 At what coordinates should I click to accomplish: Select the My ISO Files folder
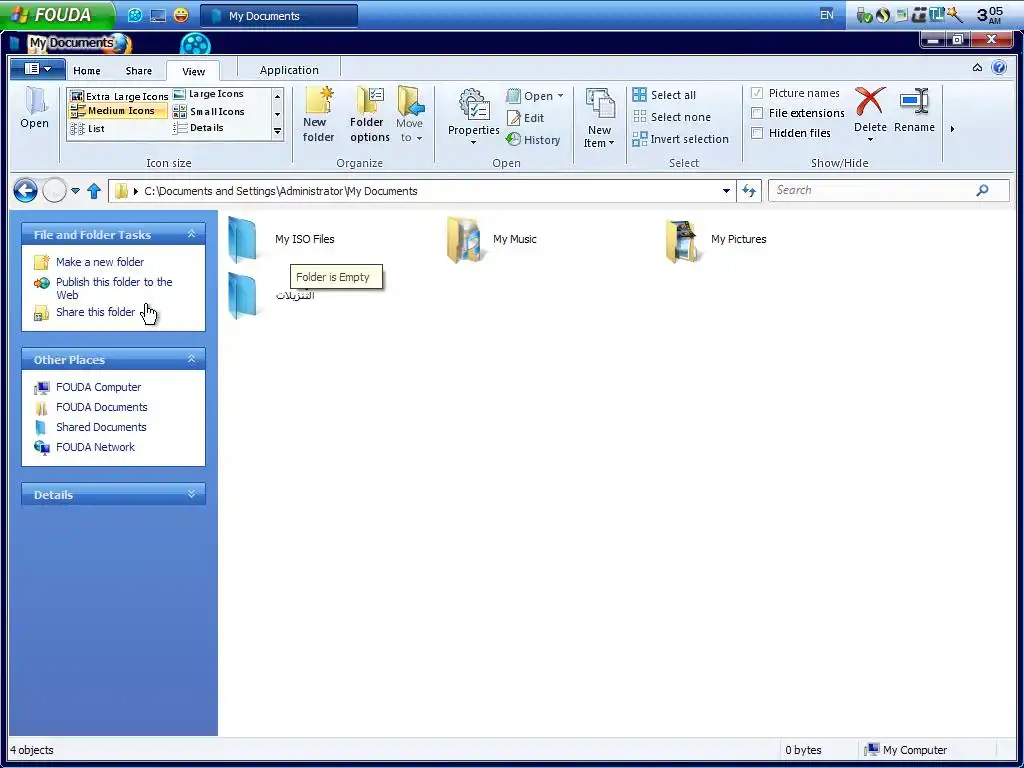(x=282, y=240)
